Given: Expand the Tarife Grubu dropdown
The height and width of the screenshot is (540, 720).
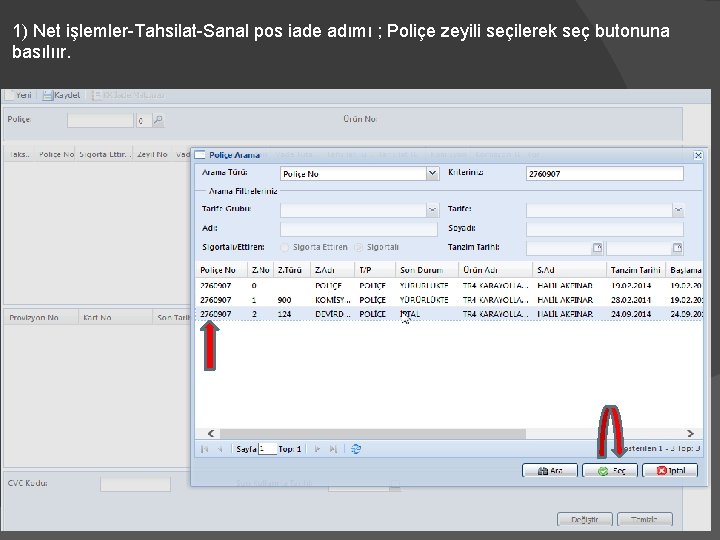Looking at the screenshot, I should click(432, 210).
